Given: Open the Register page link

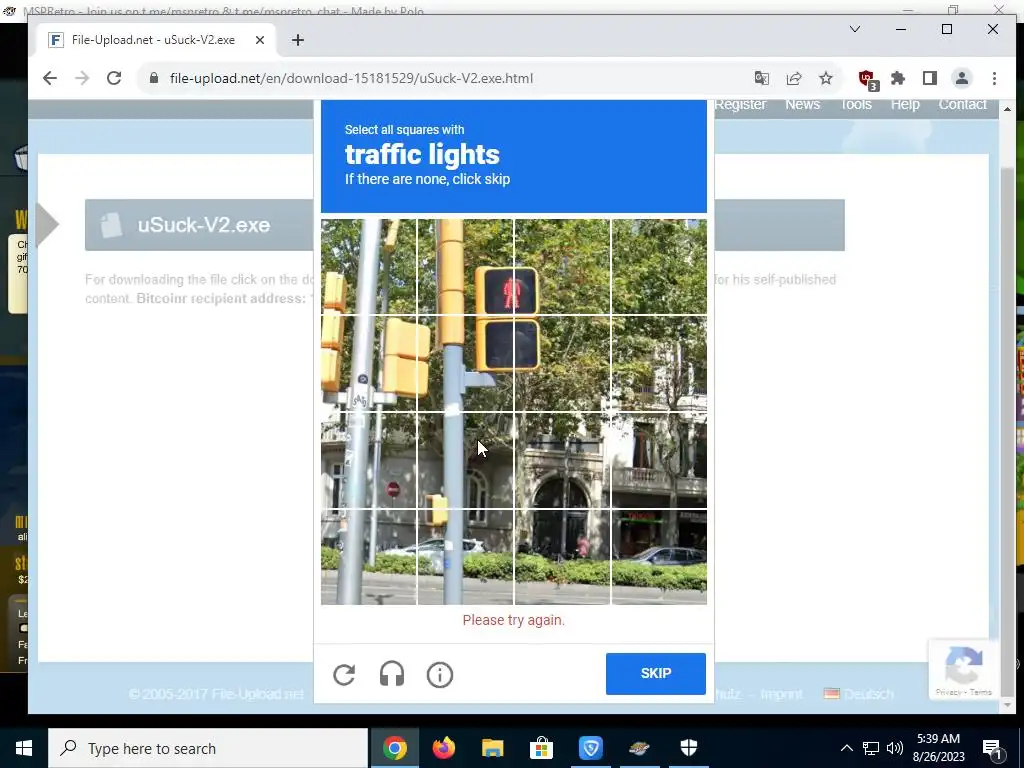Looking at the screenshot, I should click(740, 104).
